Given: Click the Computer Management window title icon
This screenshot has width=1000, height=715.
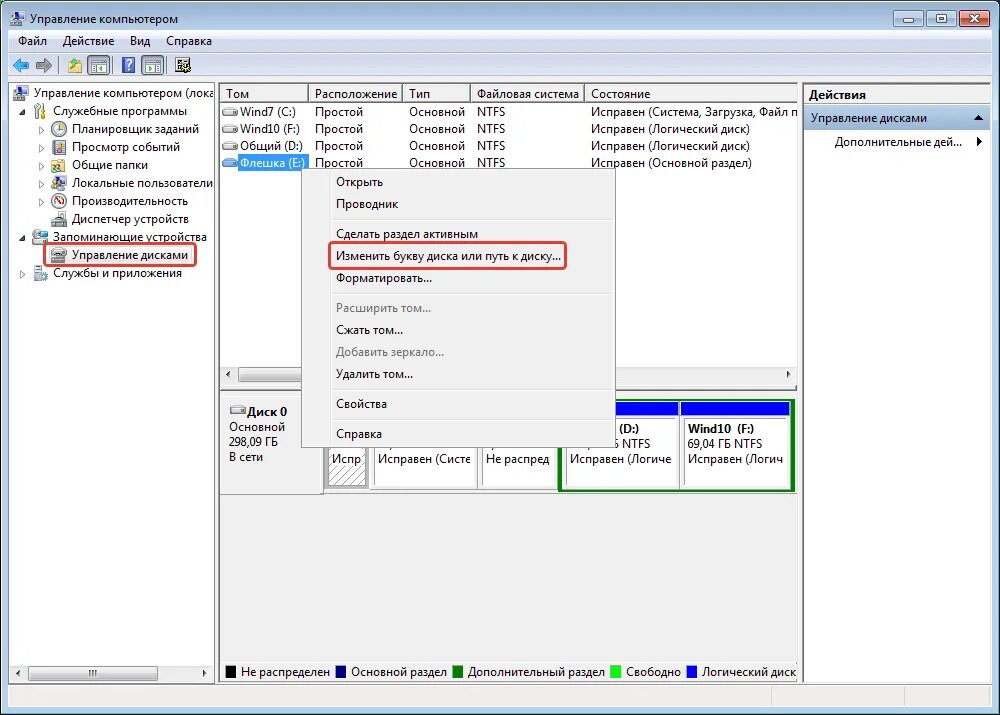Looking at the screenshot, I should 17,18.
